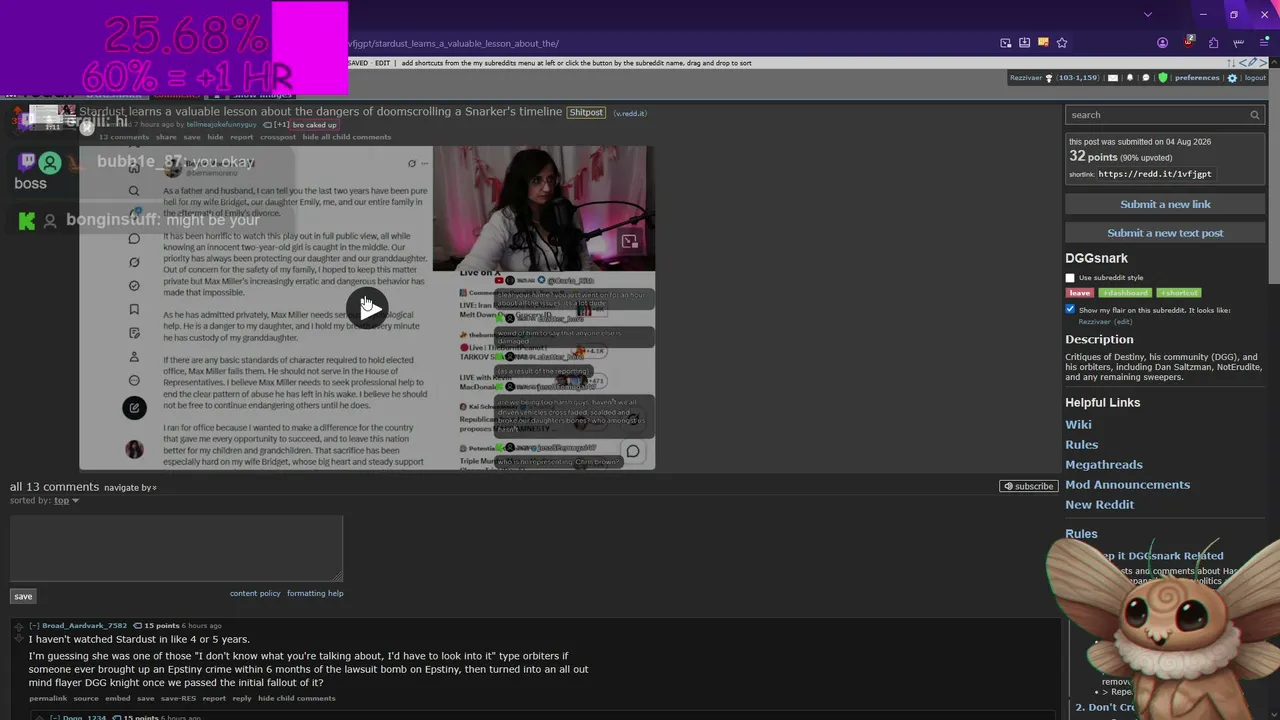Click the +shortcut button

pyautogui.click(x=1179, y=293)
